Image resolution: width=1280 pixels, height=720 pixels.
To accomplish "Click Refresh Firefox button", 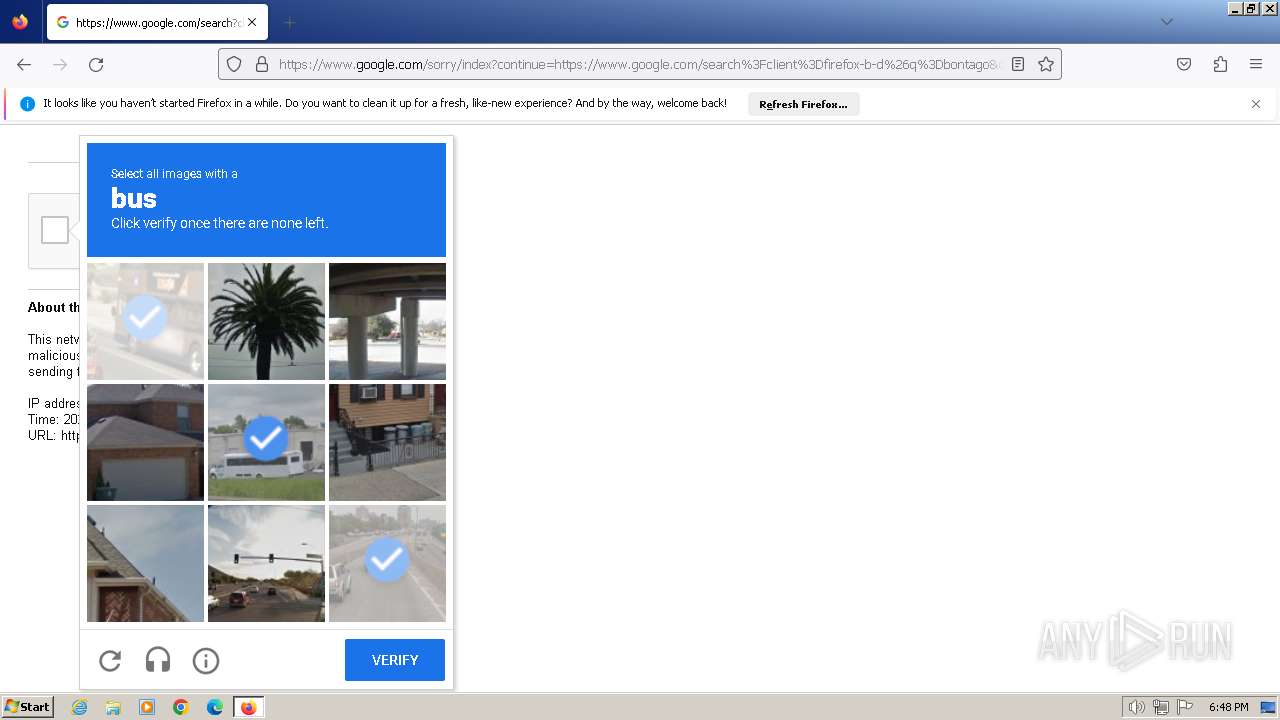I will (x=803, y=104).
